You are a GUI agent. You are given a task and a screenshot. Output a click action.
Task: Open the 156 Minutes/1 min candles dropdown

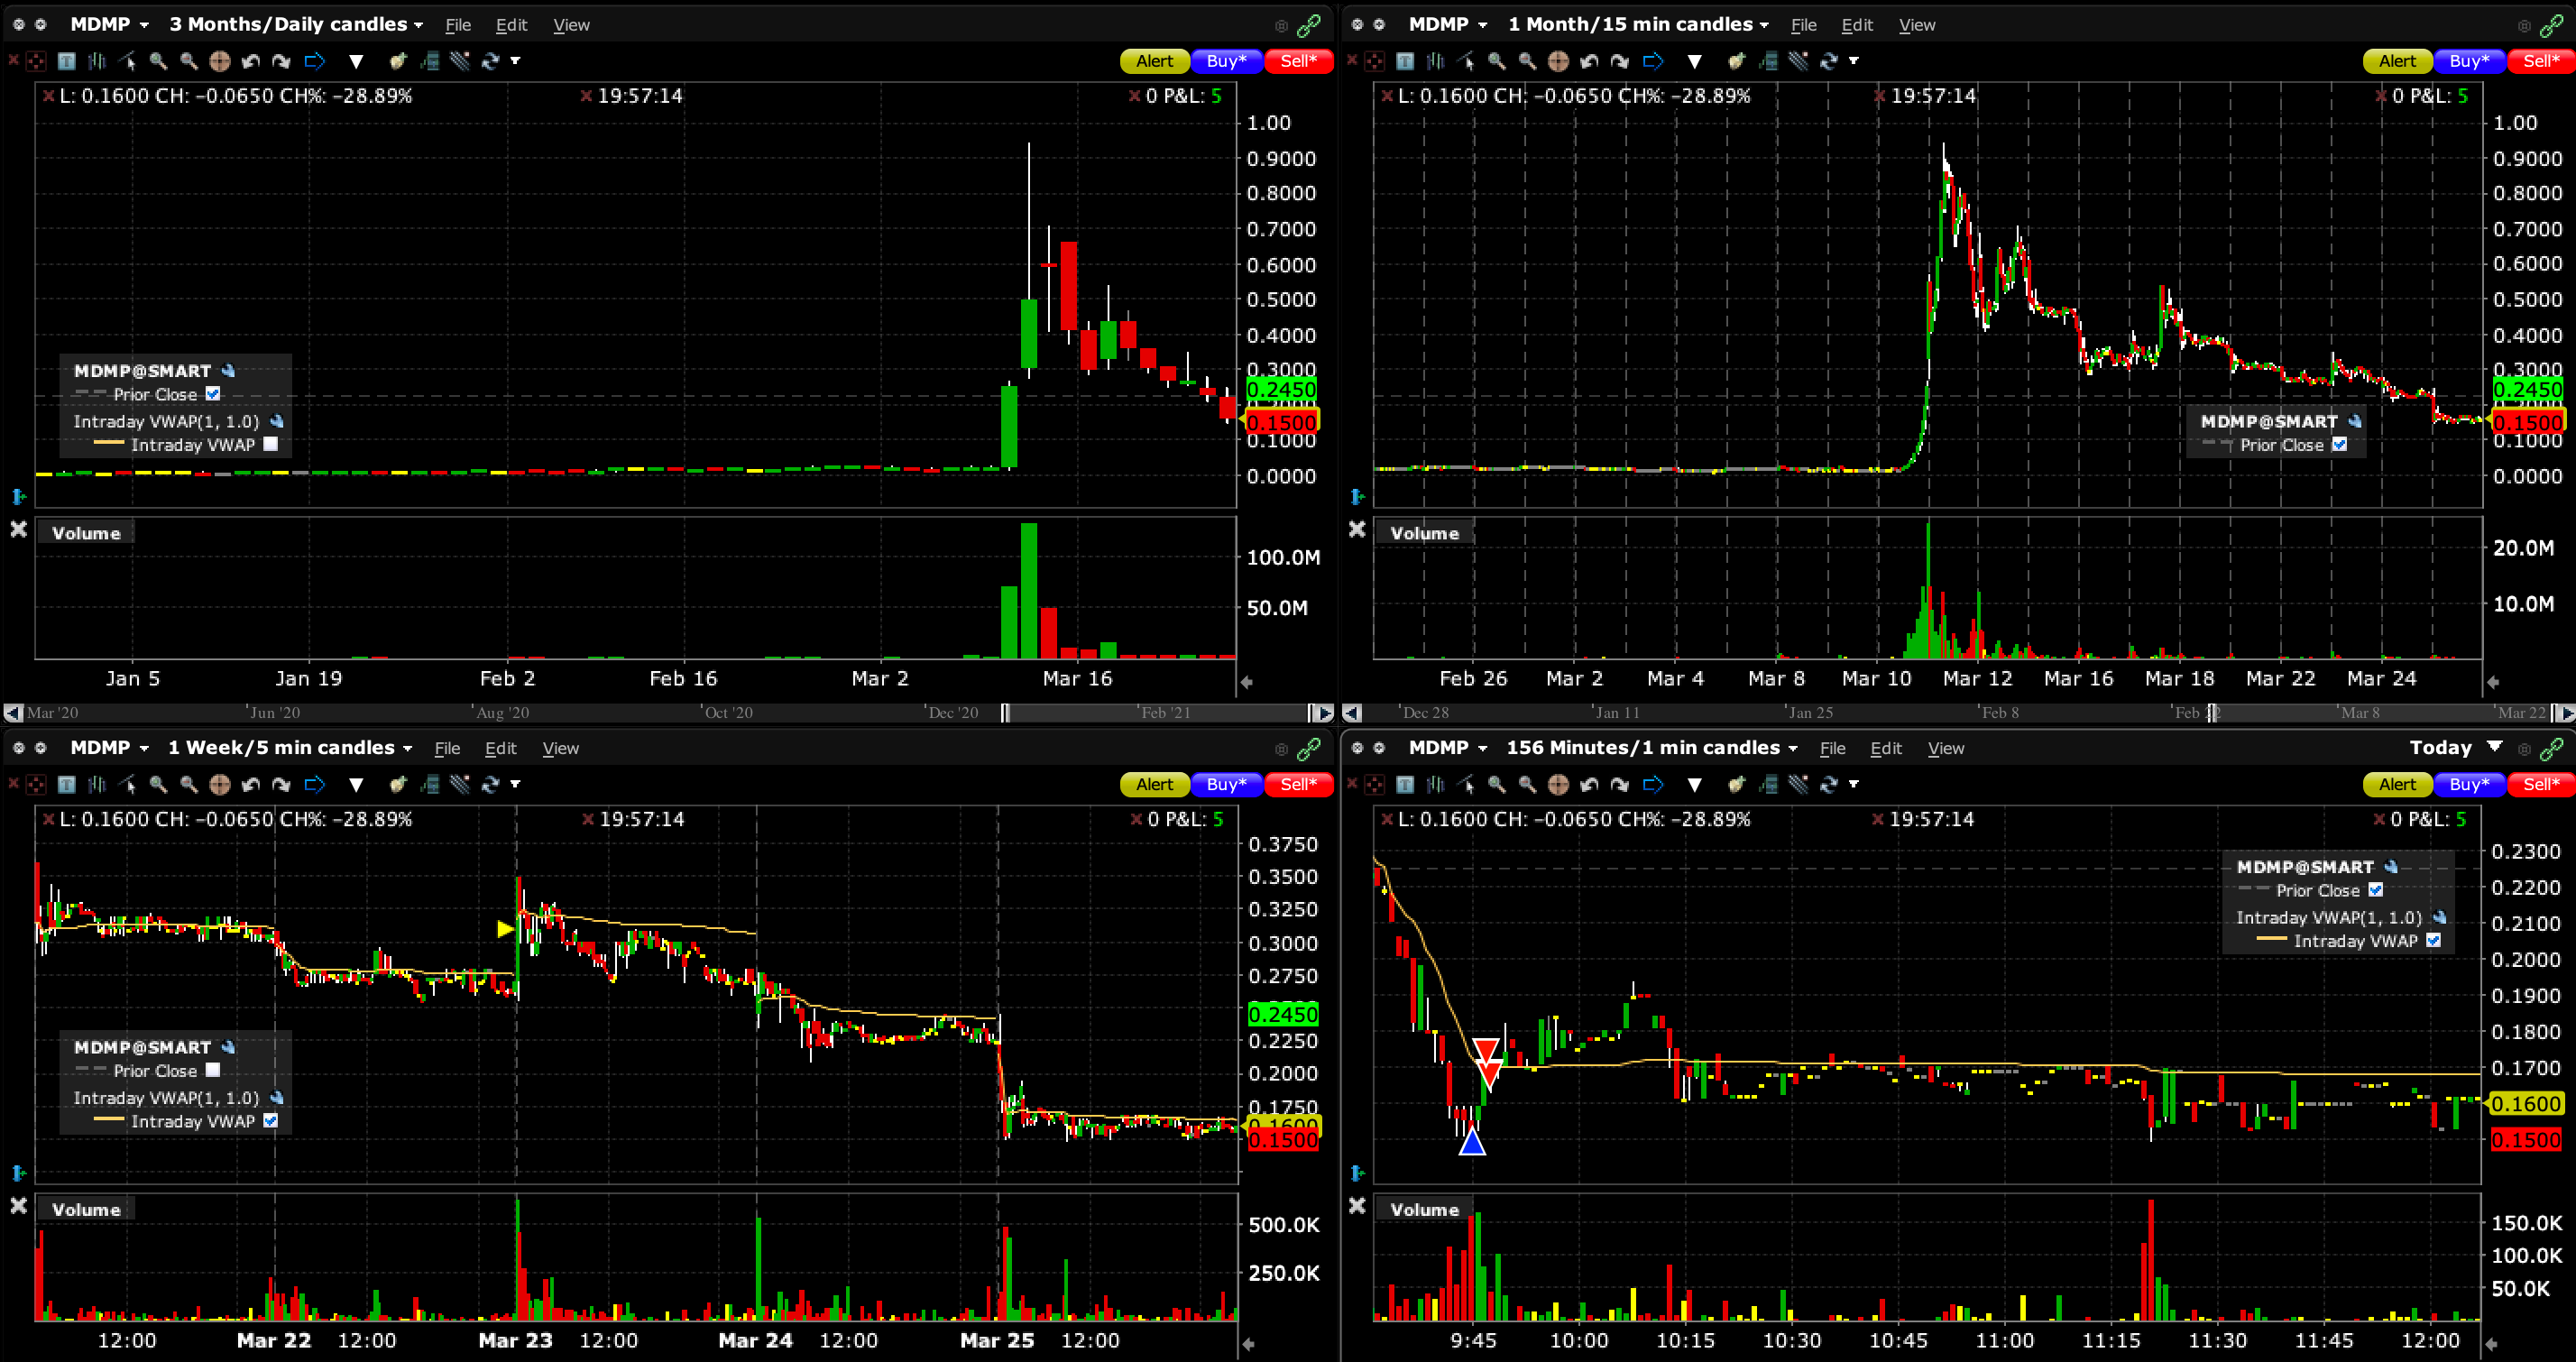point(1651,748)
